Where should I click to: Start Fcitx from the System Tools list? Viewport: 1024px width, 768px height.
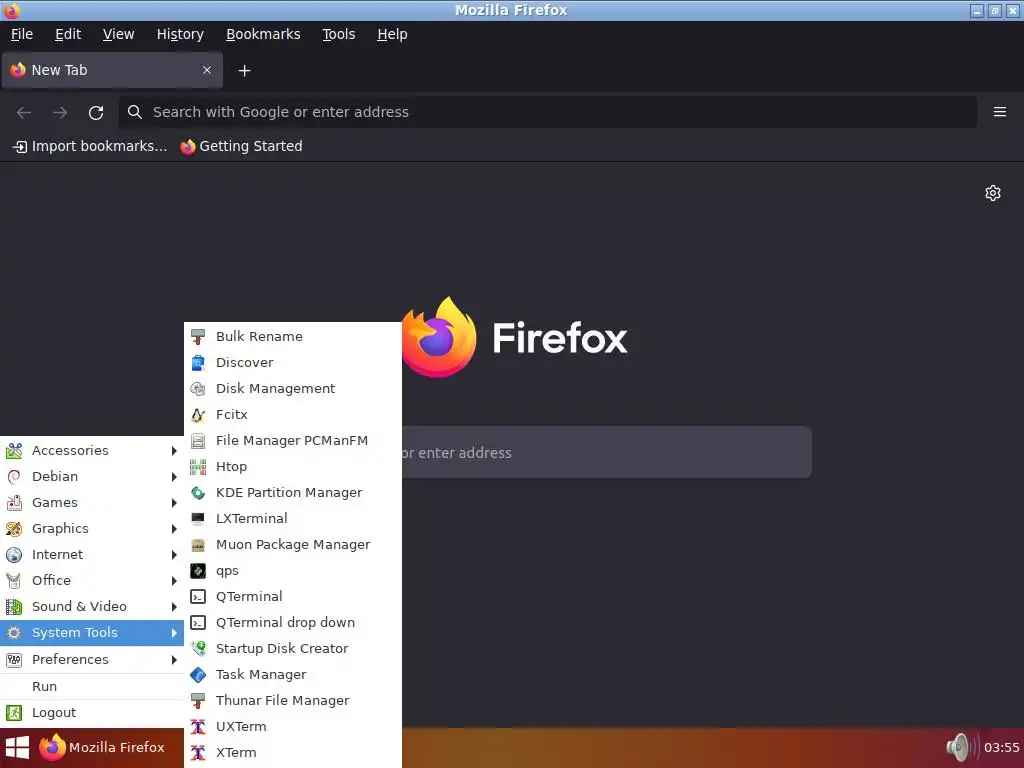[293, 415]
